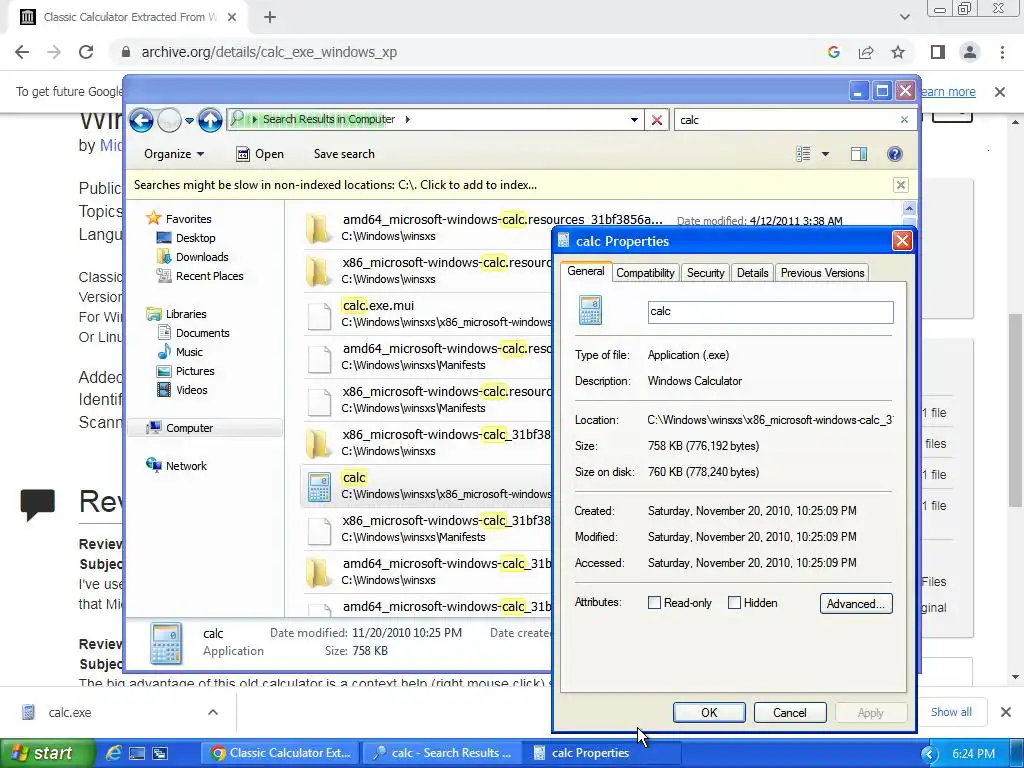Expand the calc.exe download options chevron
The width and height of the screenshot is (1024, 768).
click(213, 712)
